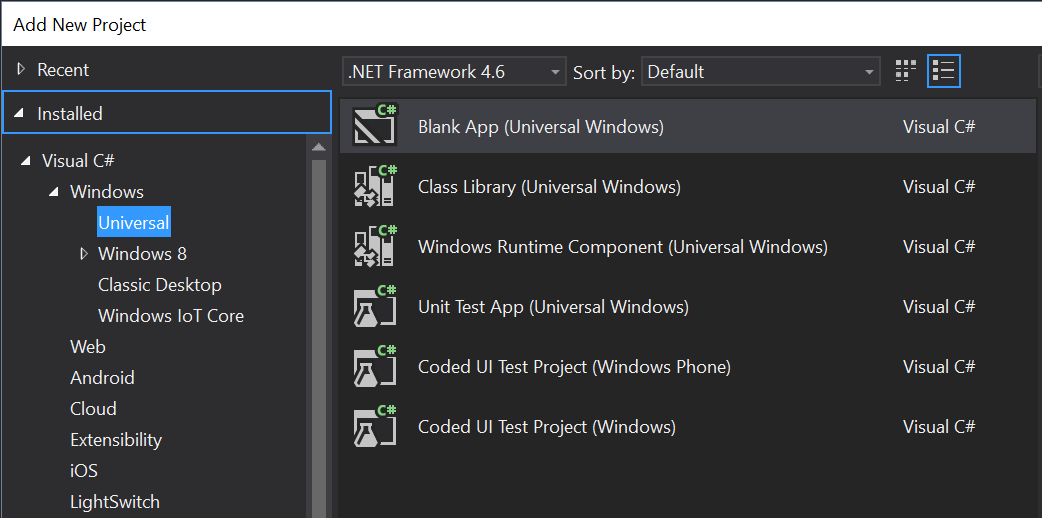Click Visual C# label on Unit Test App row
1042x518 pixels.
(x=938, y=306)
